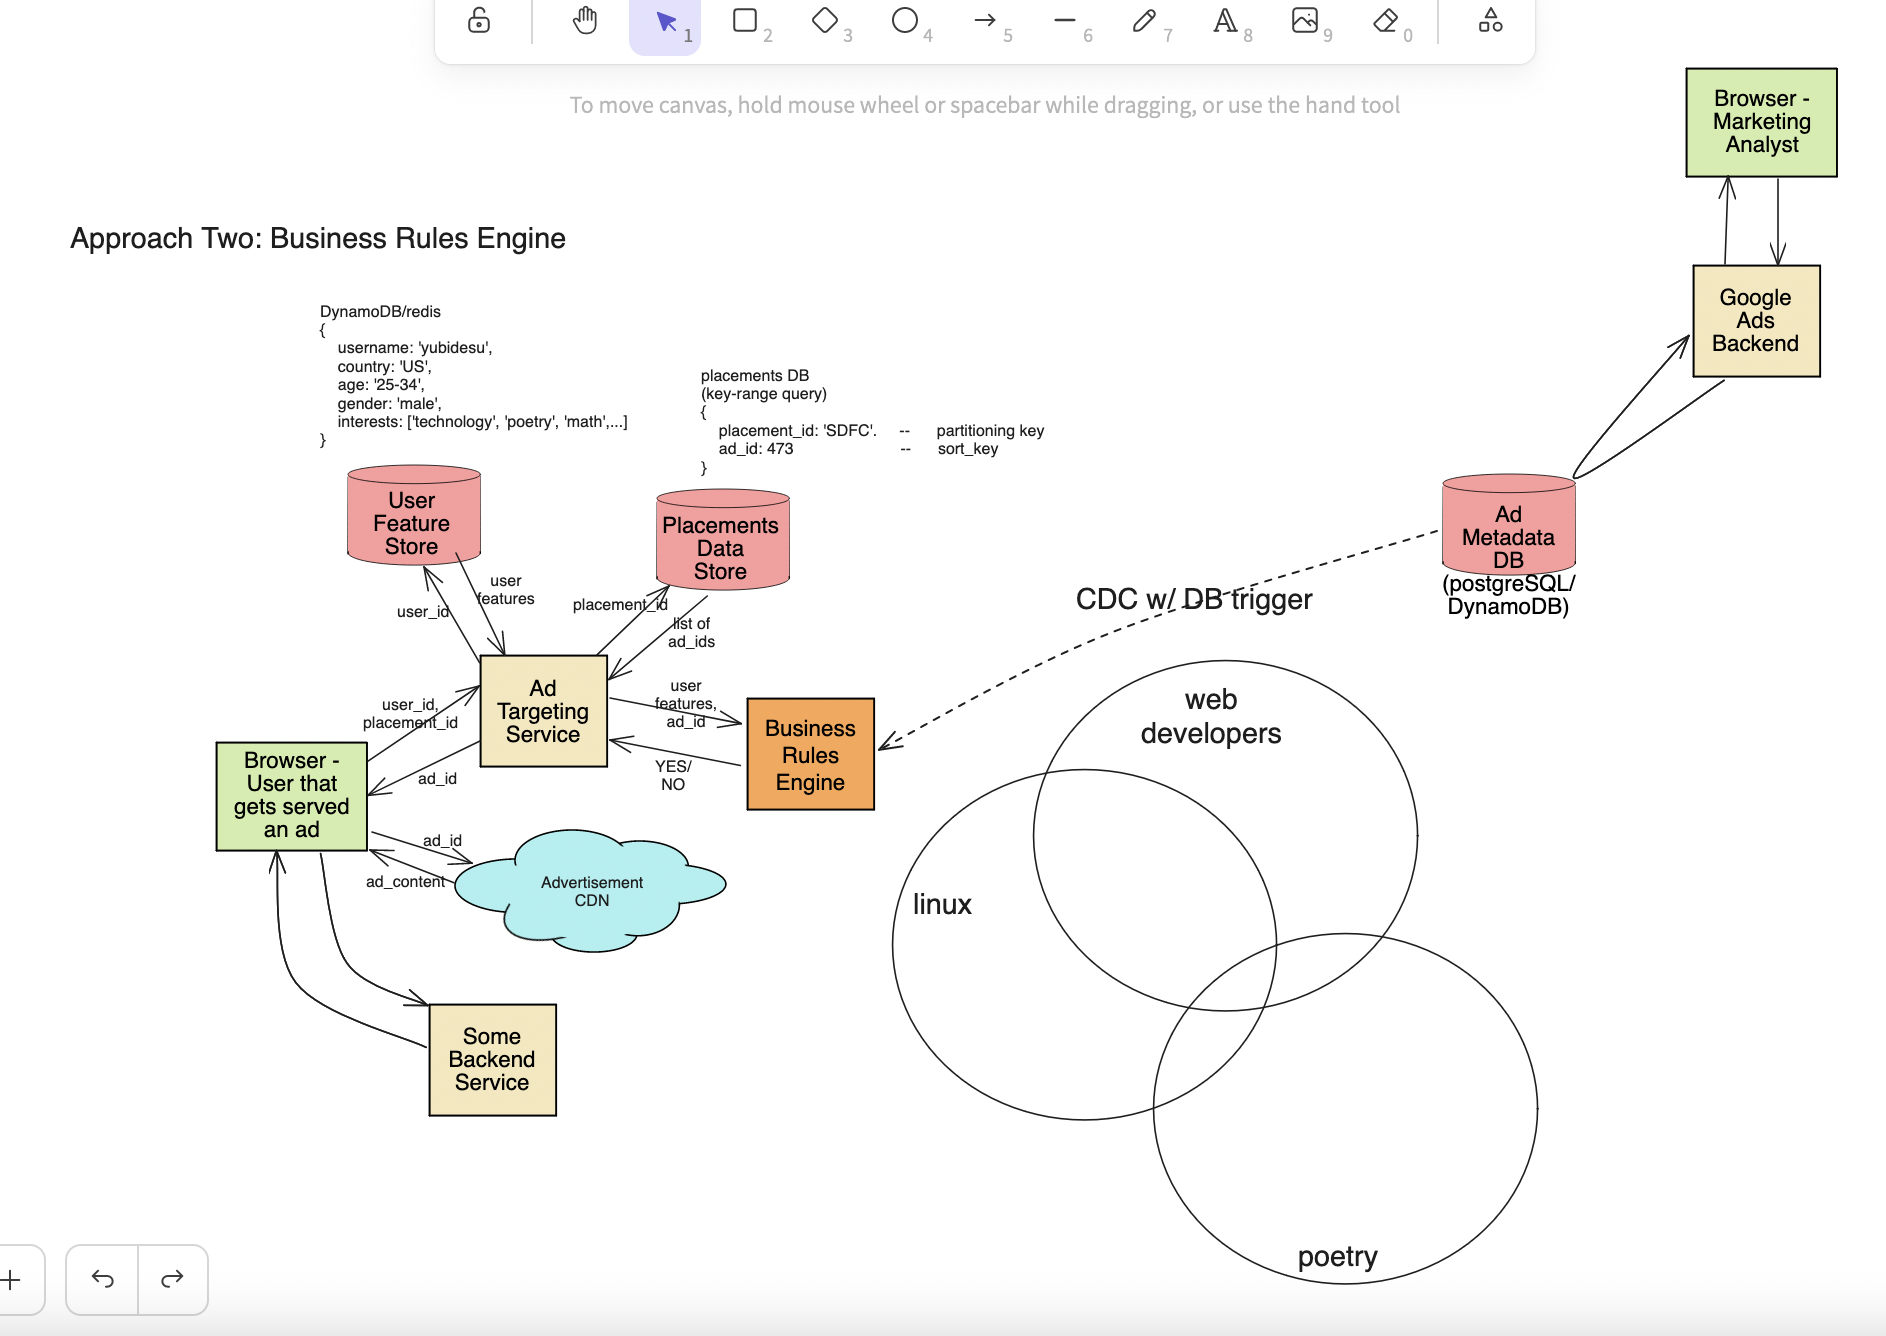
Task: Select the User Feature Store cylinder
Action: coord(413,518)
